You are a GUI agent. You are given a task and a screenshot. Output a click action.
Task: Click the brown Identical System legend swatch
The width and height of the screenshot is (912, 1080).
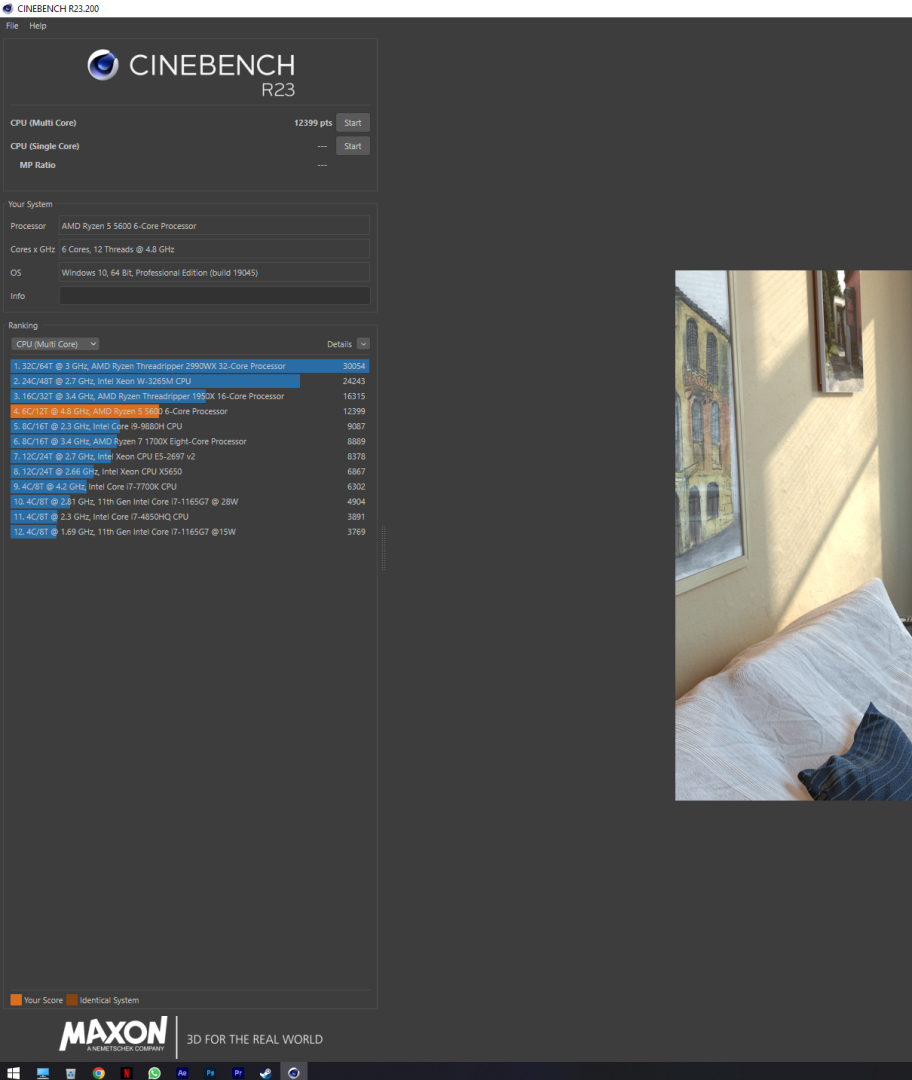[72, 999]
